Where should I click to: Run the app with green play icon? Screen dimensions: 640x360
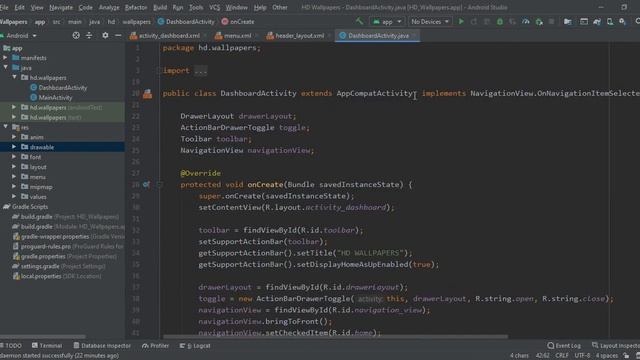(x=461, y=21)
